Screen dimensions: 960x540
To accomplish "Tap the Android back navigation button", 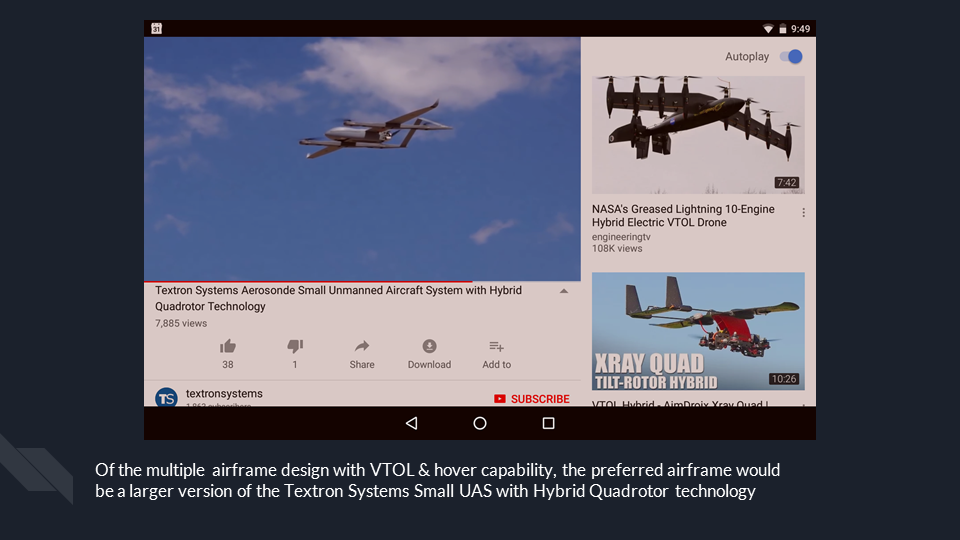I will click(411, 423).
